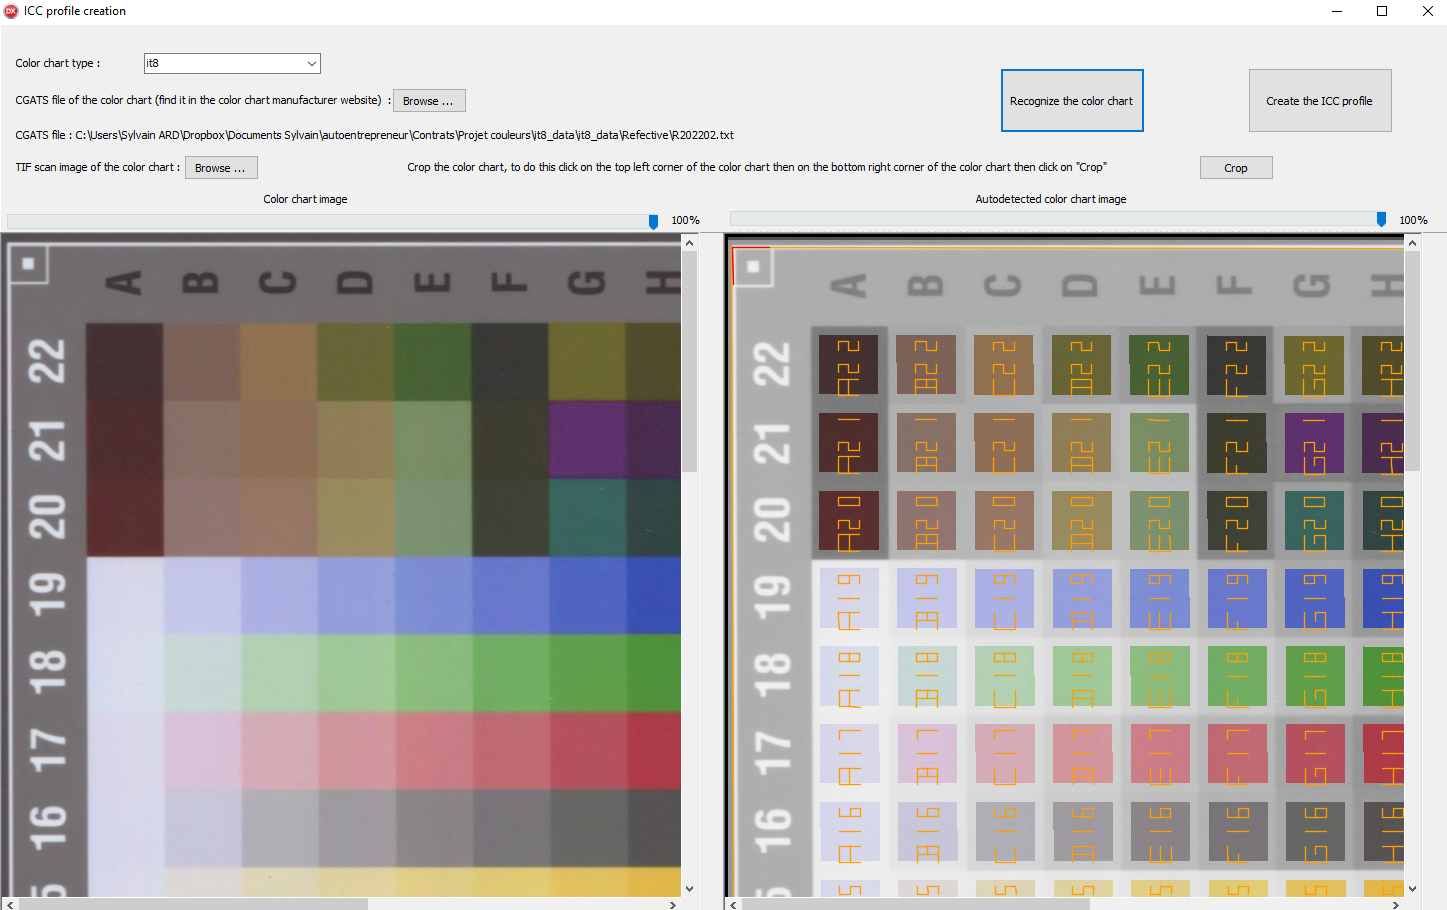This screenshot has width=1447, height=910.
Task: Click detected patch C20 in autodetected image
Action: (x=1004, y=520)
